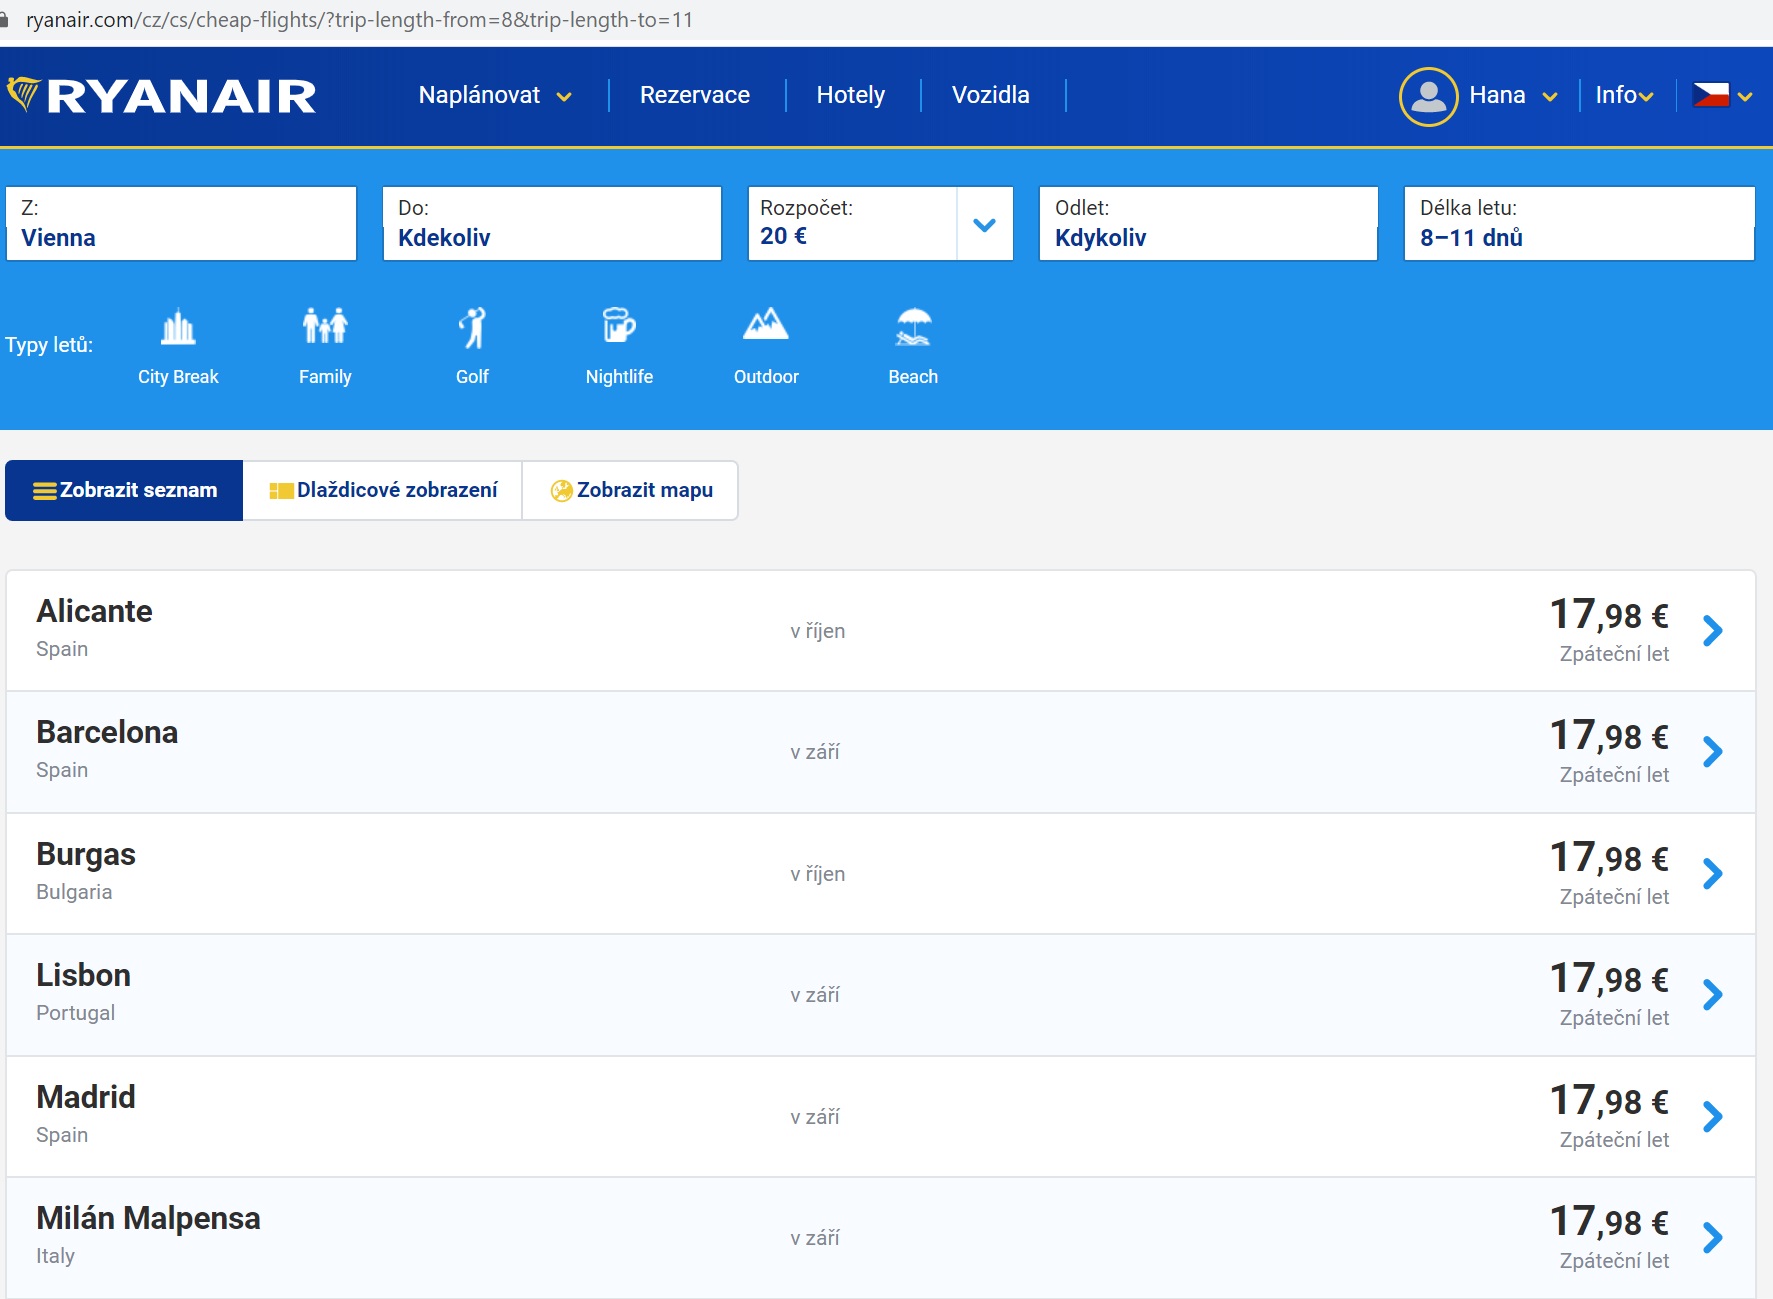Switch to Zobrazit seznam list view
This screenshot has height=1299, width=1773.
click(x=123, y=490)
